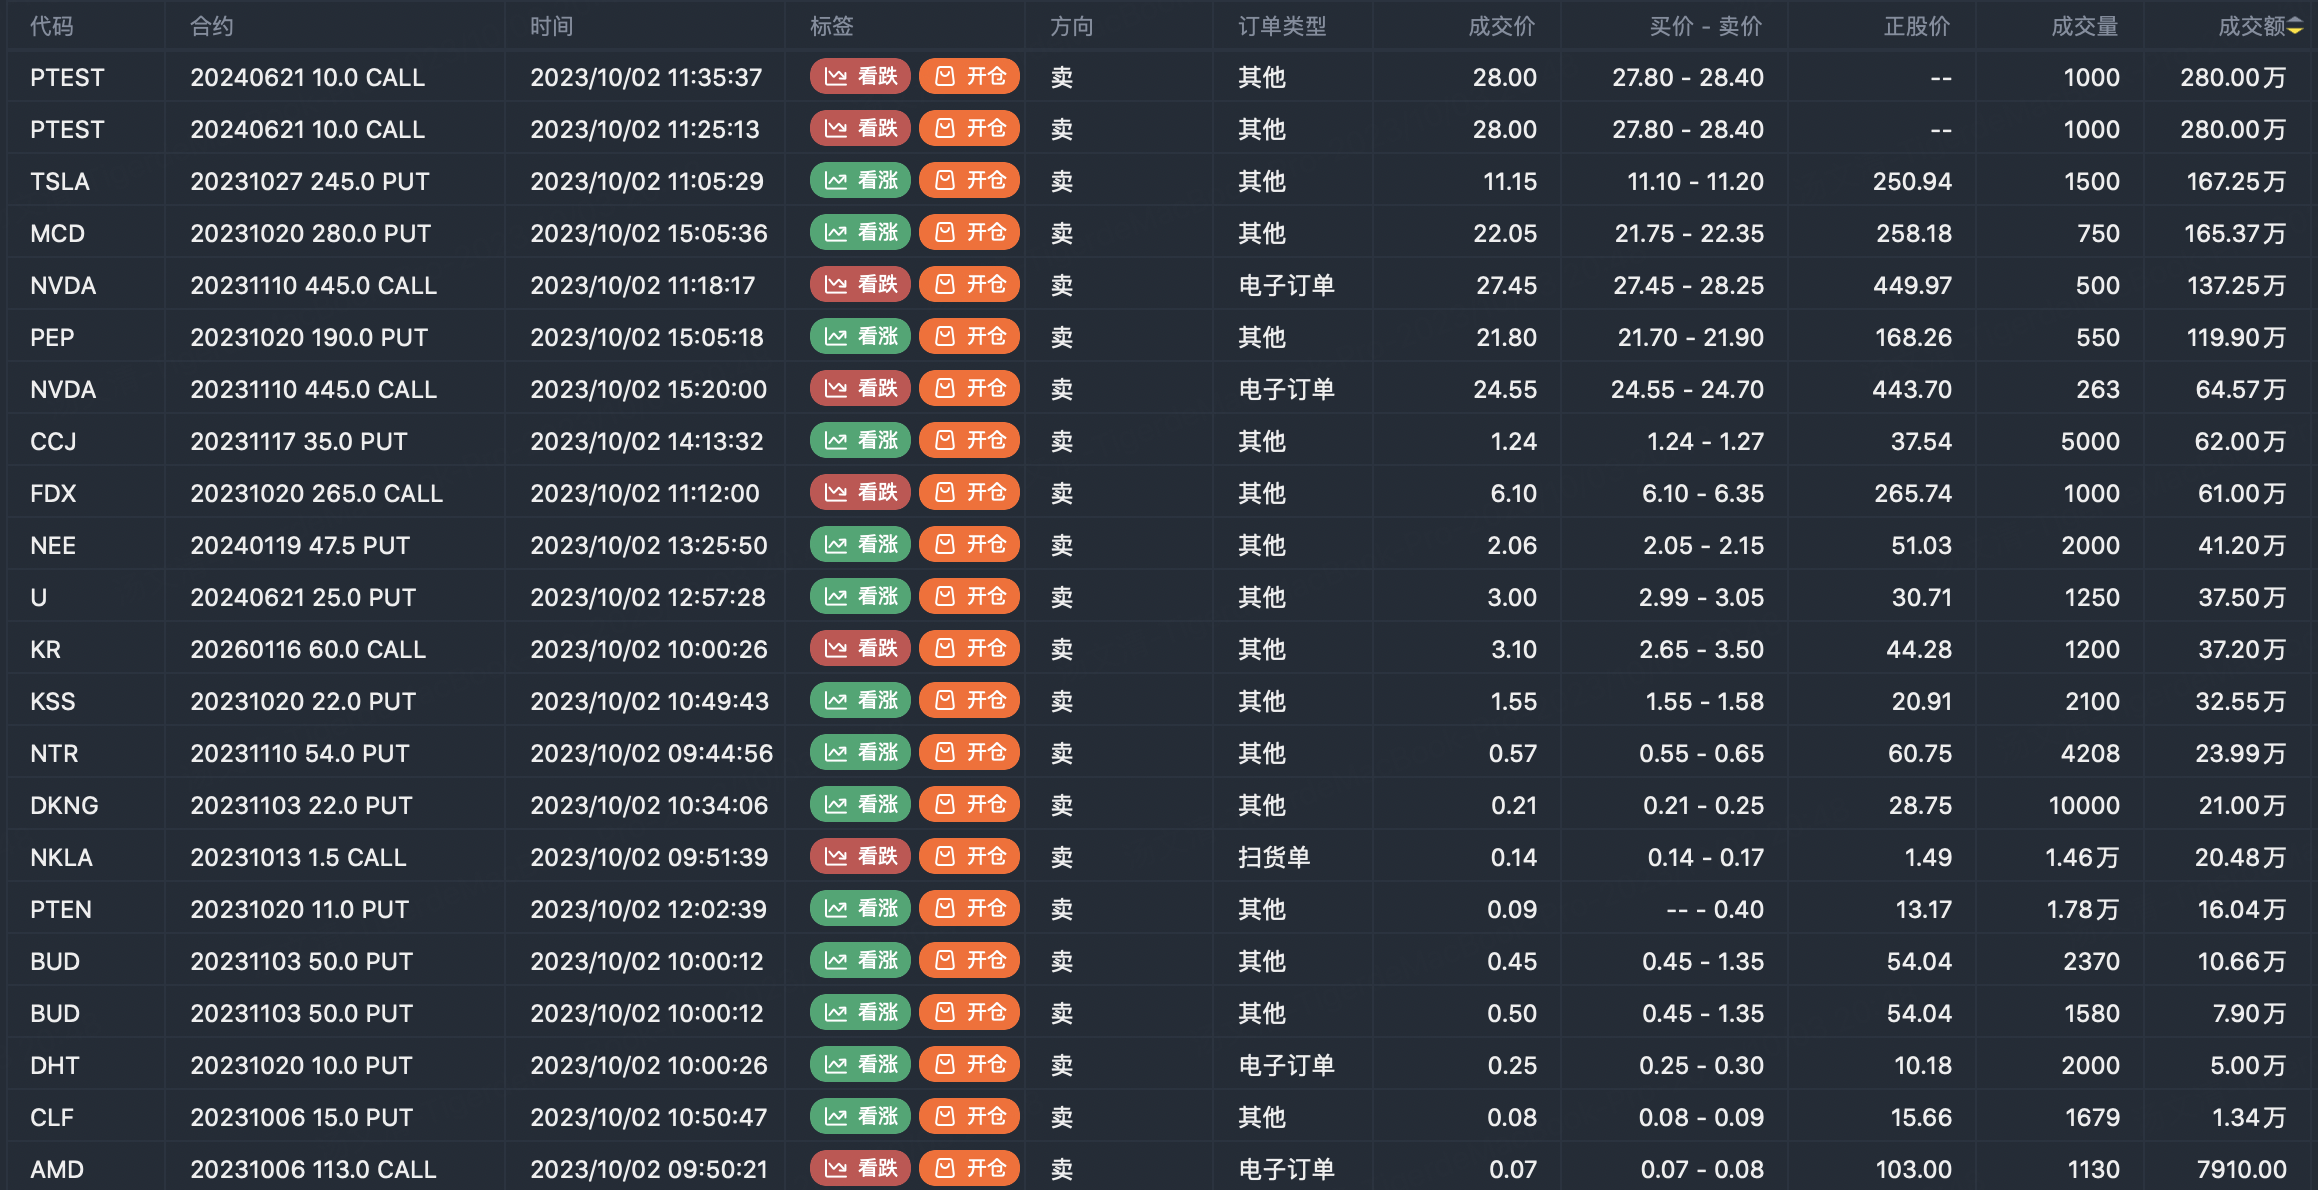Image resolution: width=2318 pixels, height=1190 pixels.
Task: Open the NVDA ticker at 11:18:17
Action: click(x=63, y=286)
